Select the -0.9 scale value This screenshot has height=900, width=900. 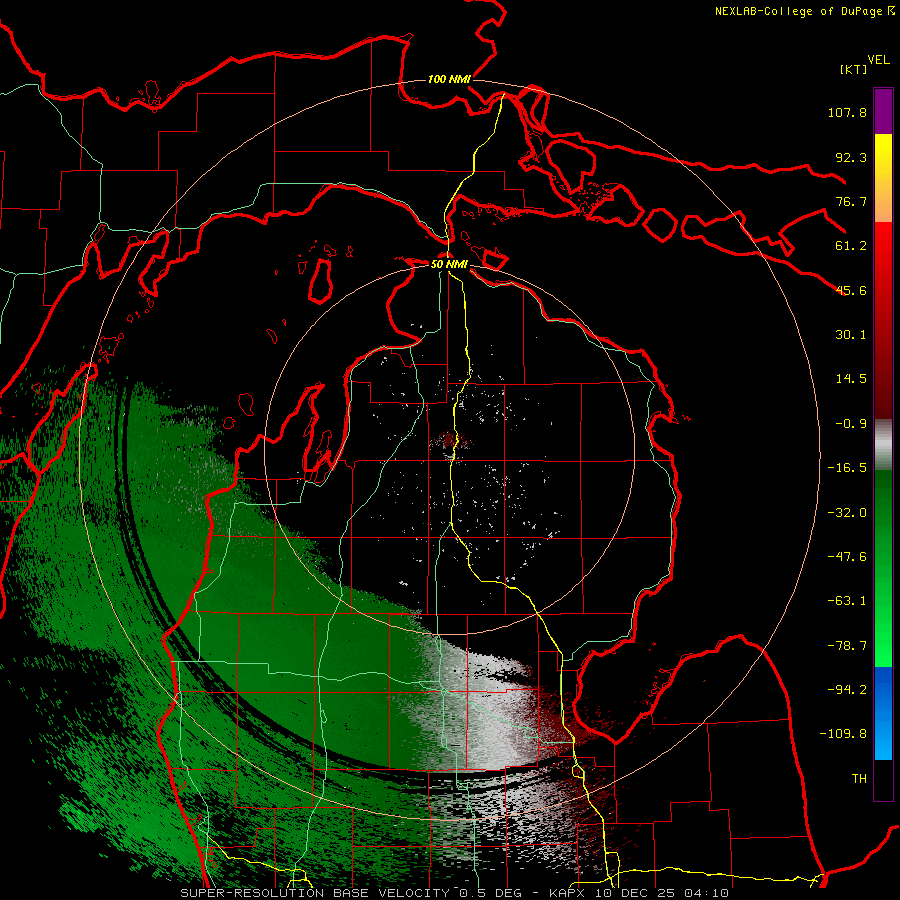click(x=851, y=424)
